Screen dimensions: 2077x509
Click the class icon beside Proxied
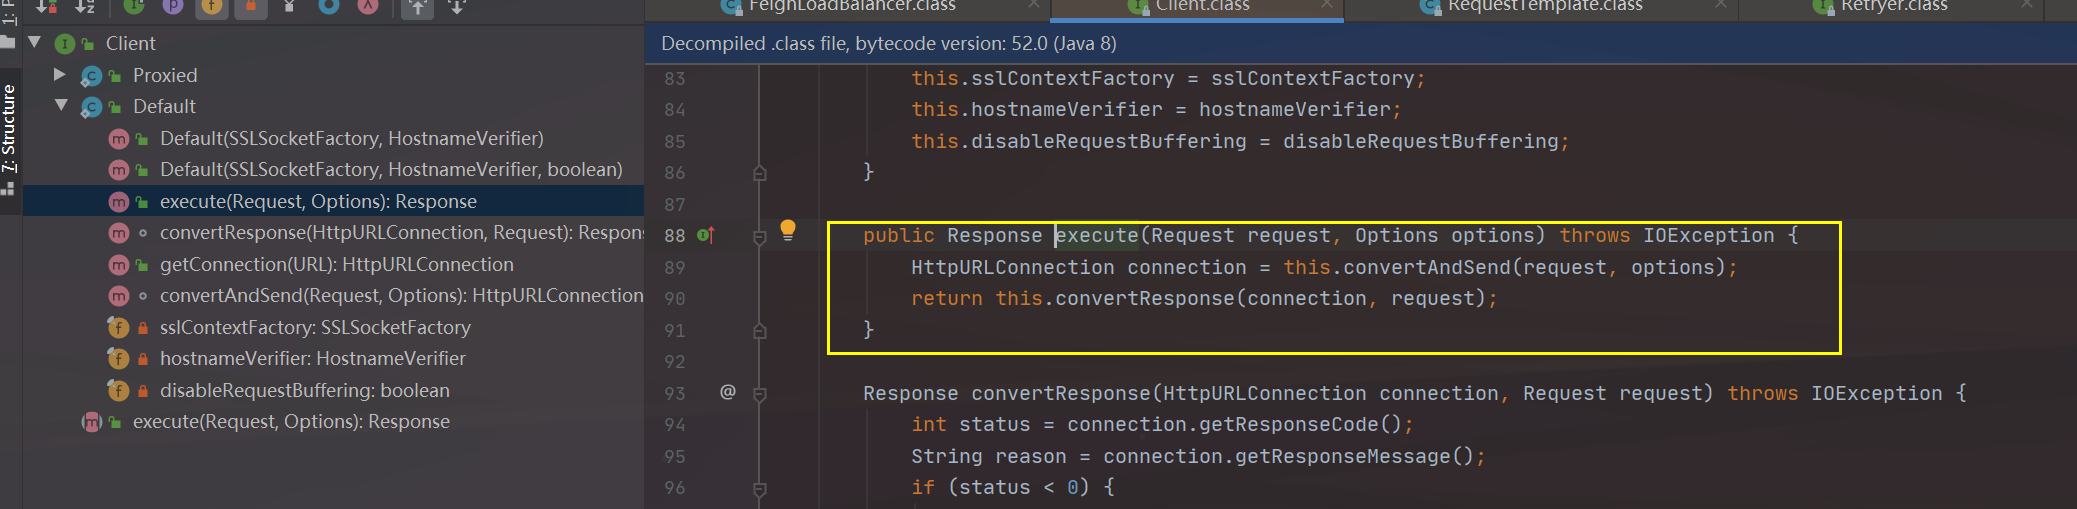point(91,76)
